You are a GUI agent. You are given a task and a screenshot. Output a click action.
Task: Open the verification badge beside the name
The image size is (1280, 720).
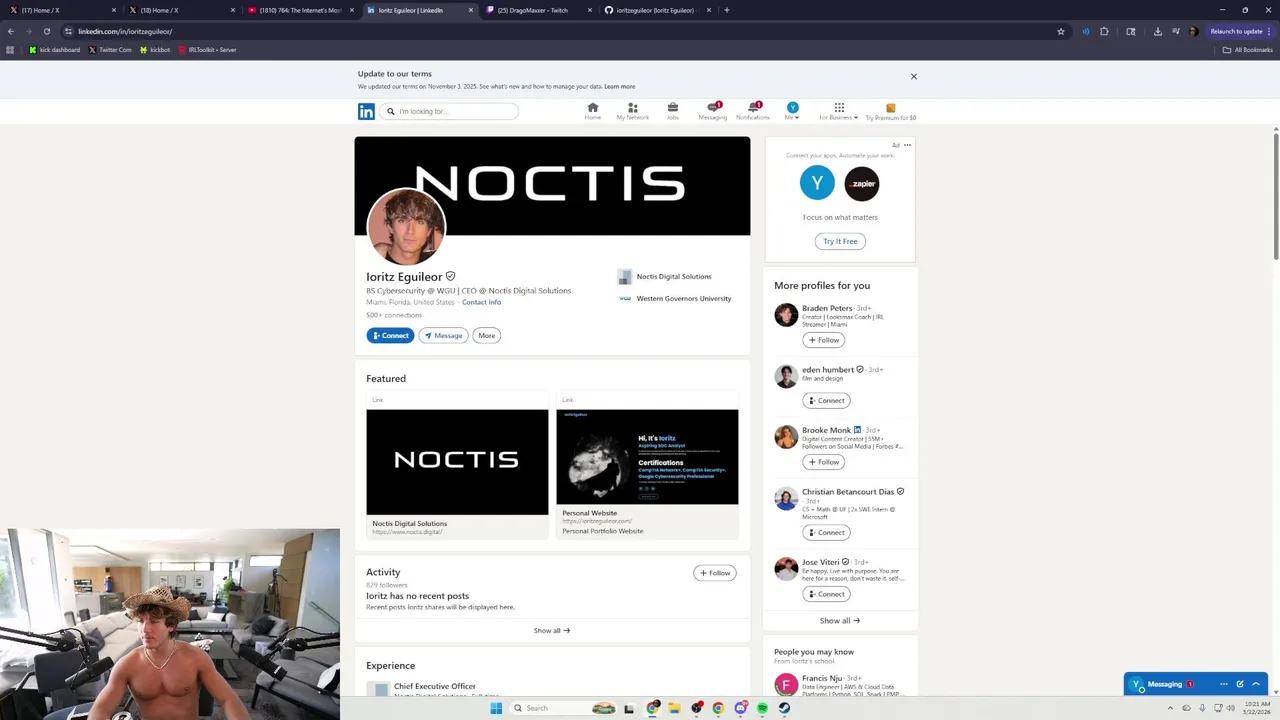(450, 276)
